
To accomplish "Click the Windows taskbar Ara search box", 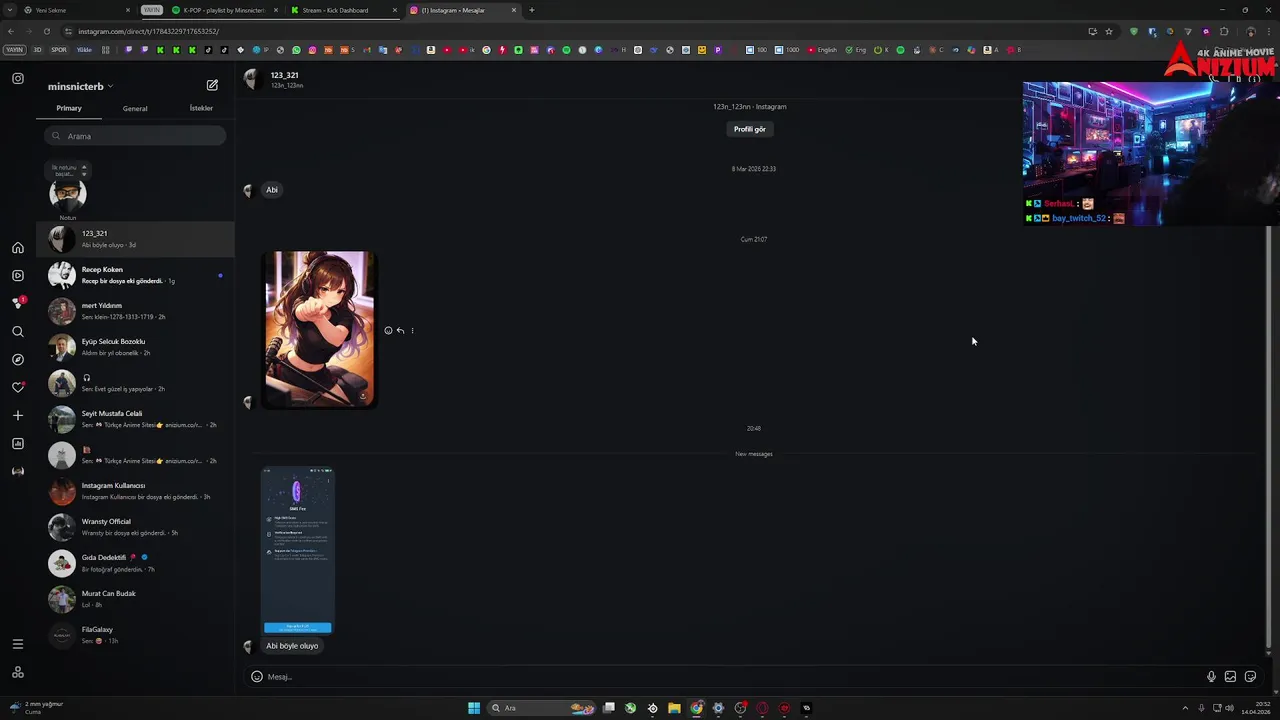I will point(540,708).
